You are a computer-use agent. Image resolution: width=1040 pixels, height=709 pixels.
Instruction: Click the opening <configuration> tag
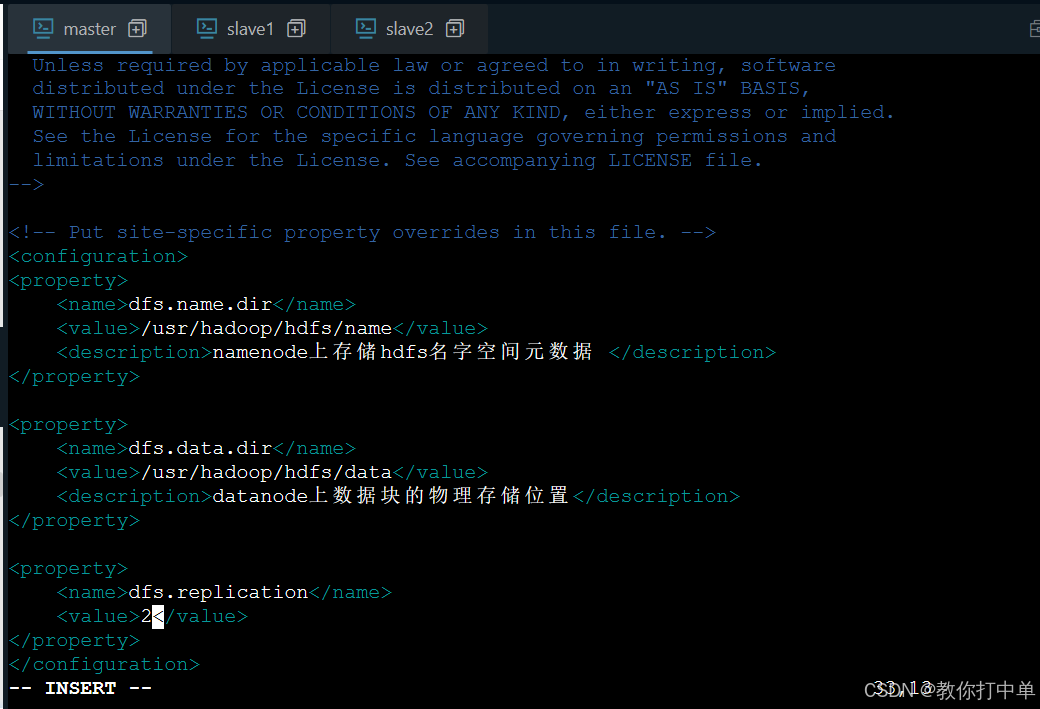(99, 257)
